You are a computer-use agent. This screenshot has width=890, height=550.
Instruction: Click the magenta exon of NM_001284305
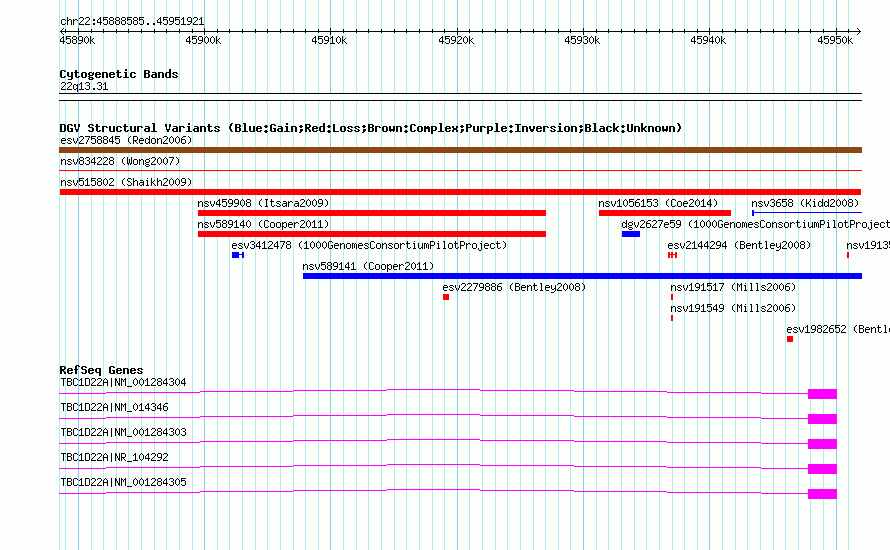[822, 494]
